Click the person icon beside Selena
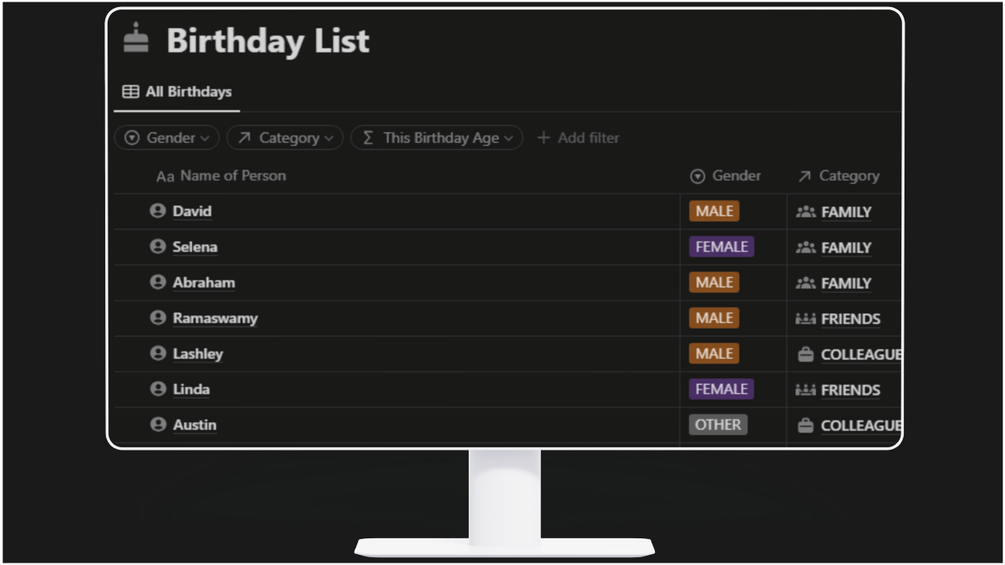 157,246
